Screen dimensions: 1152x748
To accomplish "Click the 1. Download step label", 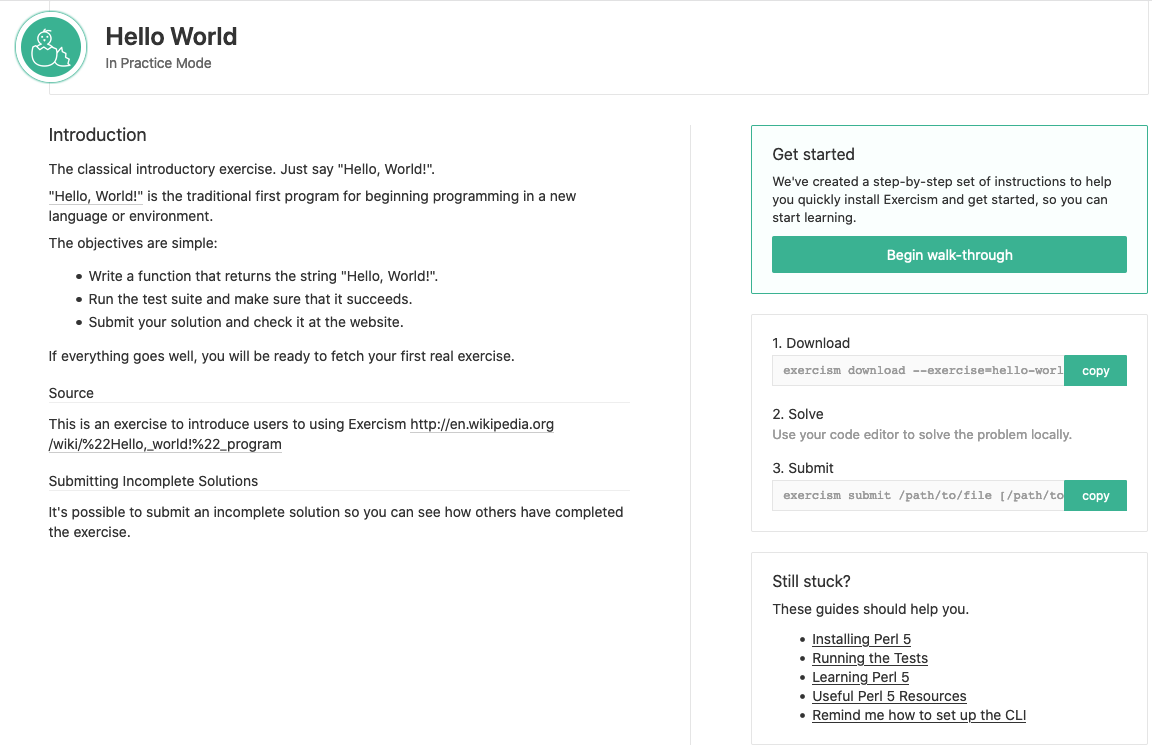I will (811, 343).
